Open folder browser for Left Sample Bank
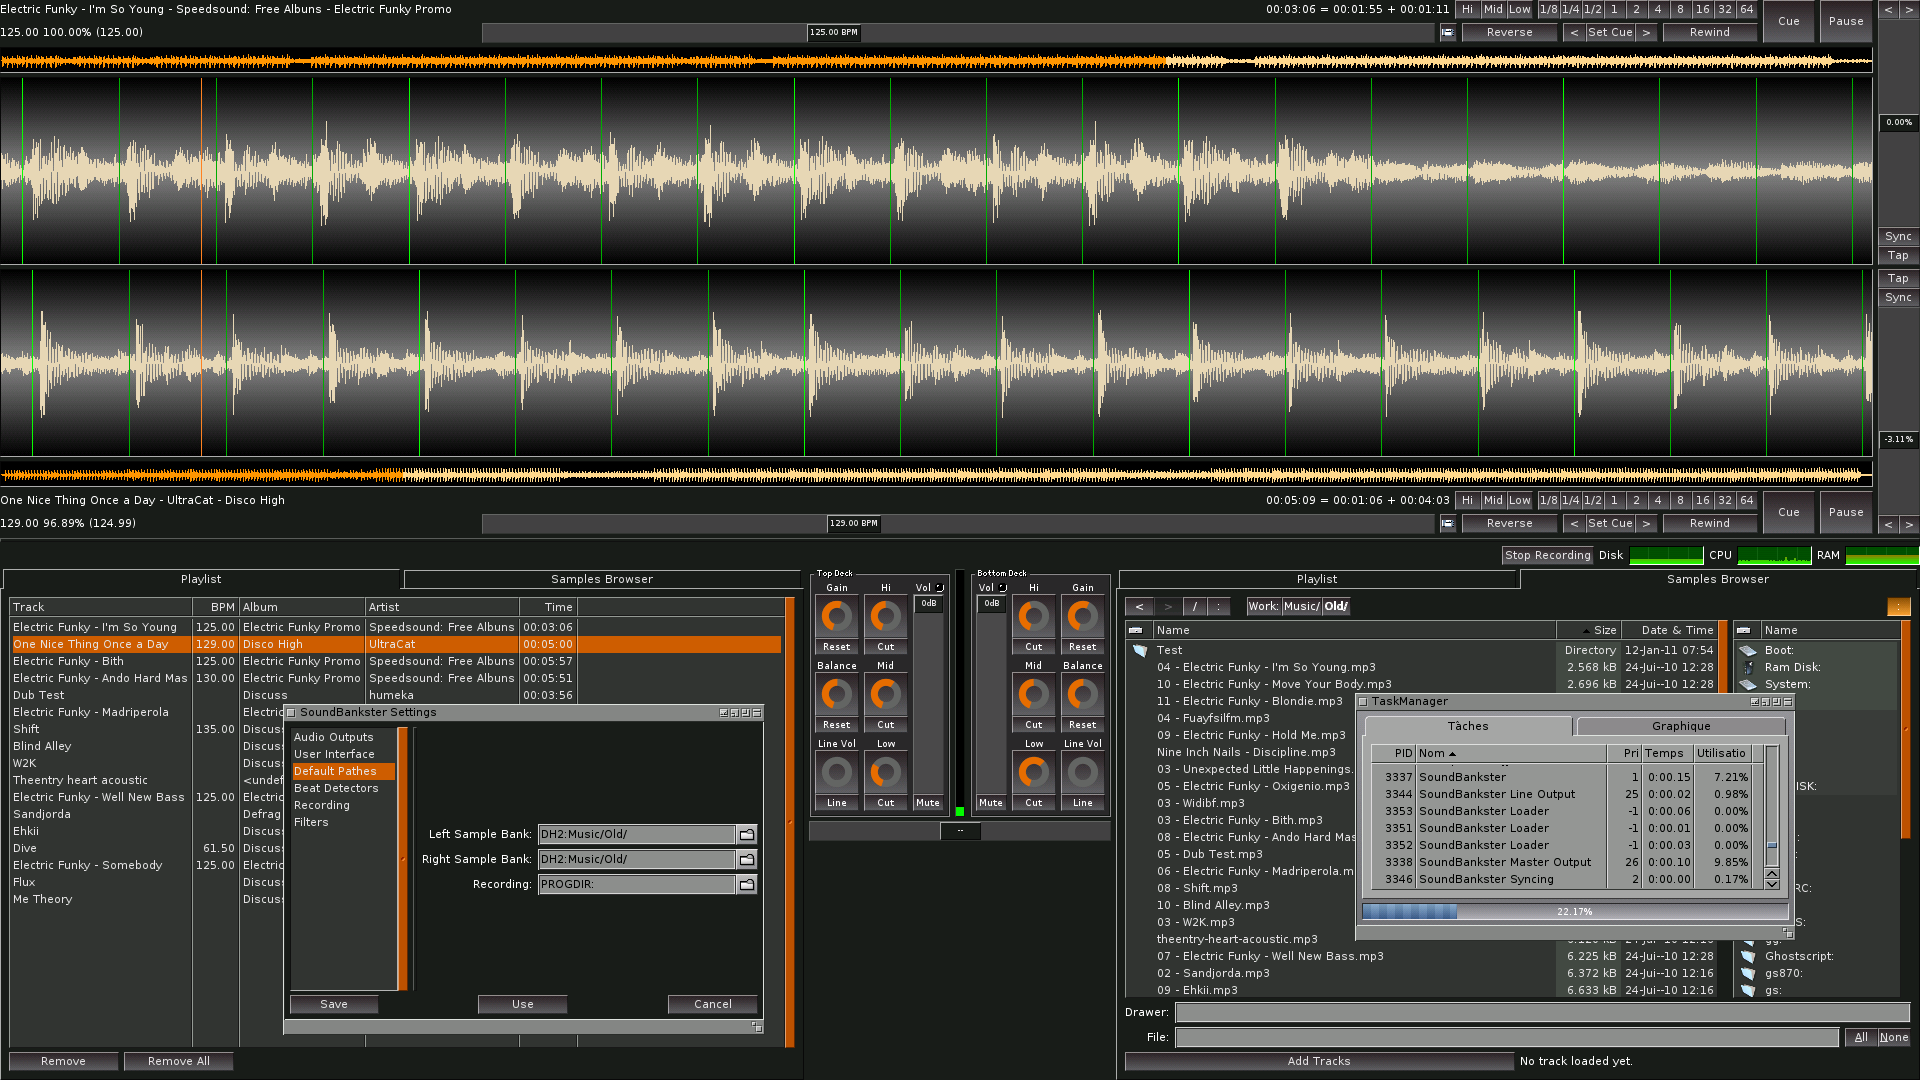This screenshot has height=1080, width=1920. pyautogui.click(x=746, y=834)
